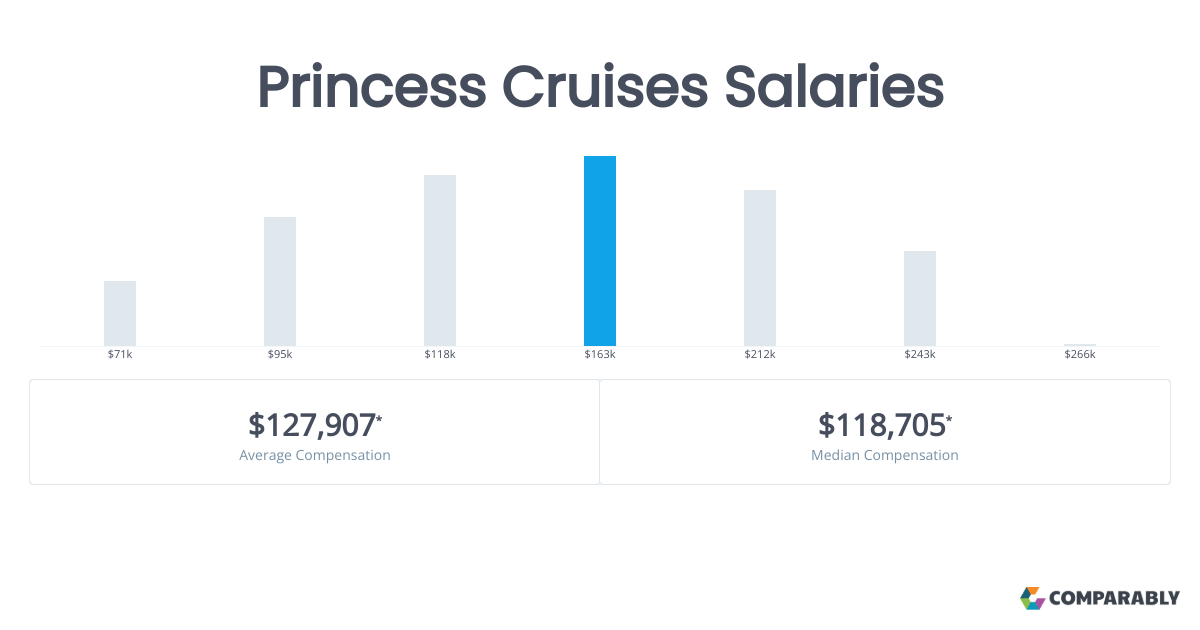This screenshot has width=1200, height=630.
Task: Click the bar above the $243k label
Action: (x=920, y=298)
